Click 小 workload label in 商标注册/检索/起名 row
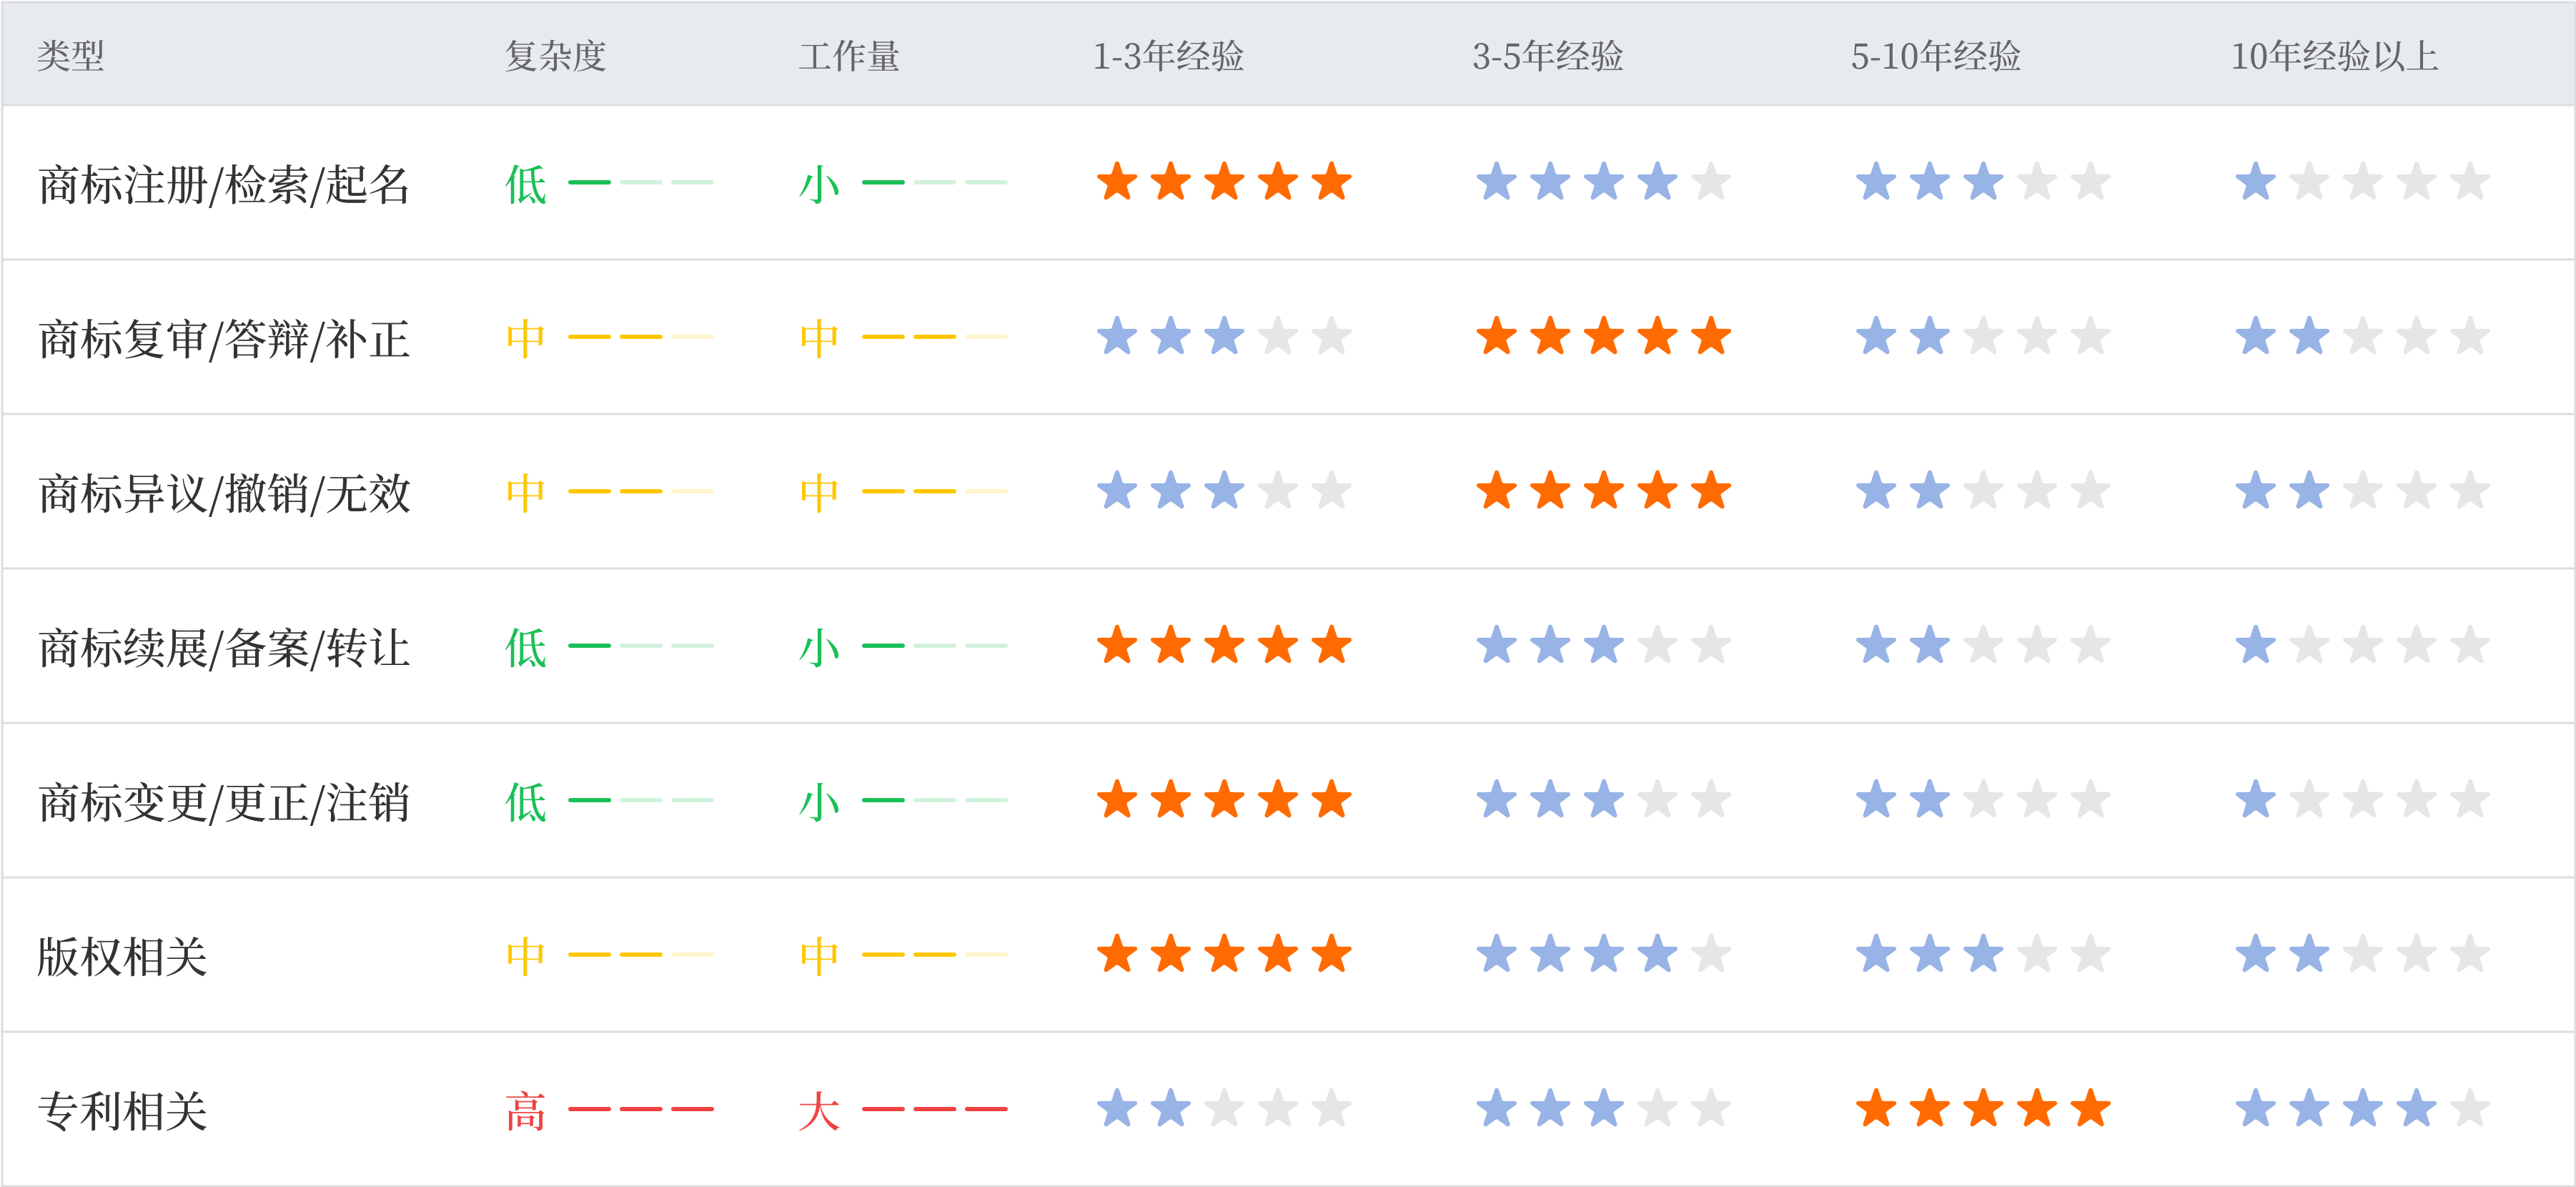Image resolution: width=2576 pixels, height=1187 pixels. coord(819,184)
